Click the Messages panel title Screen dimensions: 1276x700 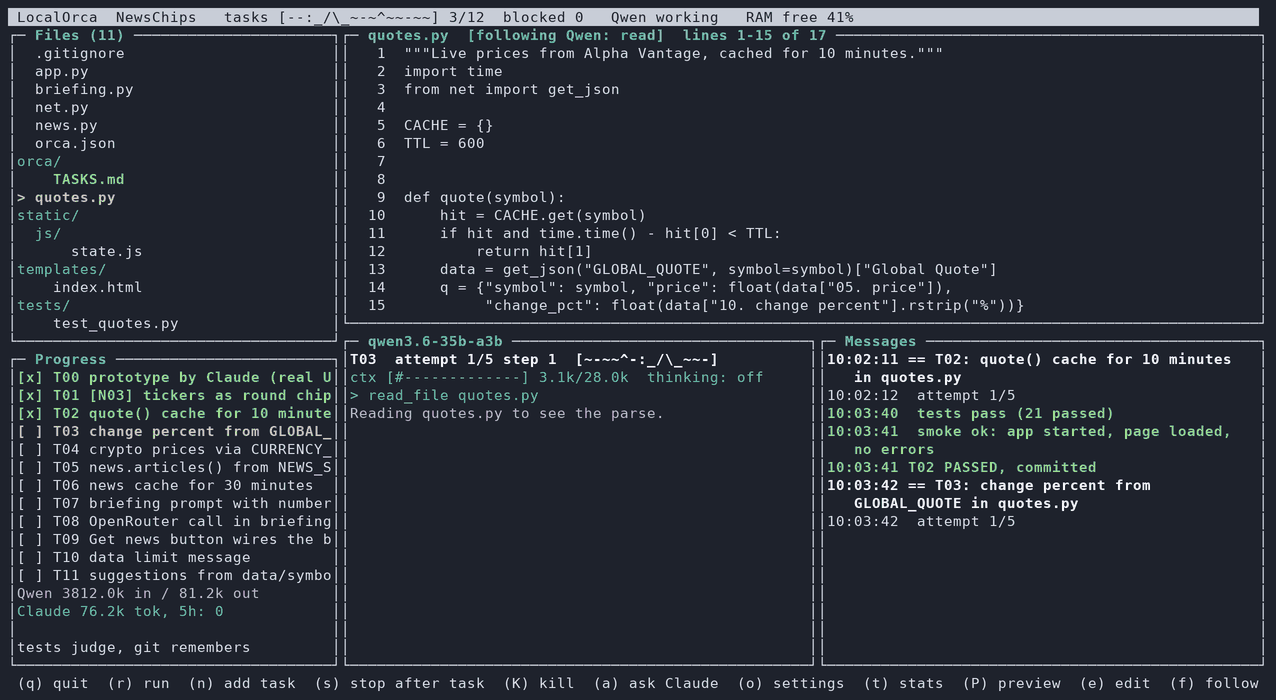coord(880,341)
